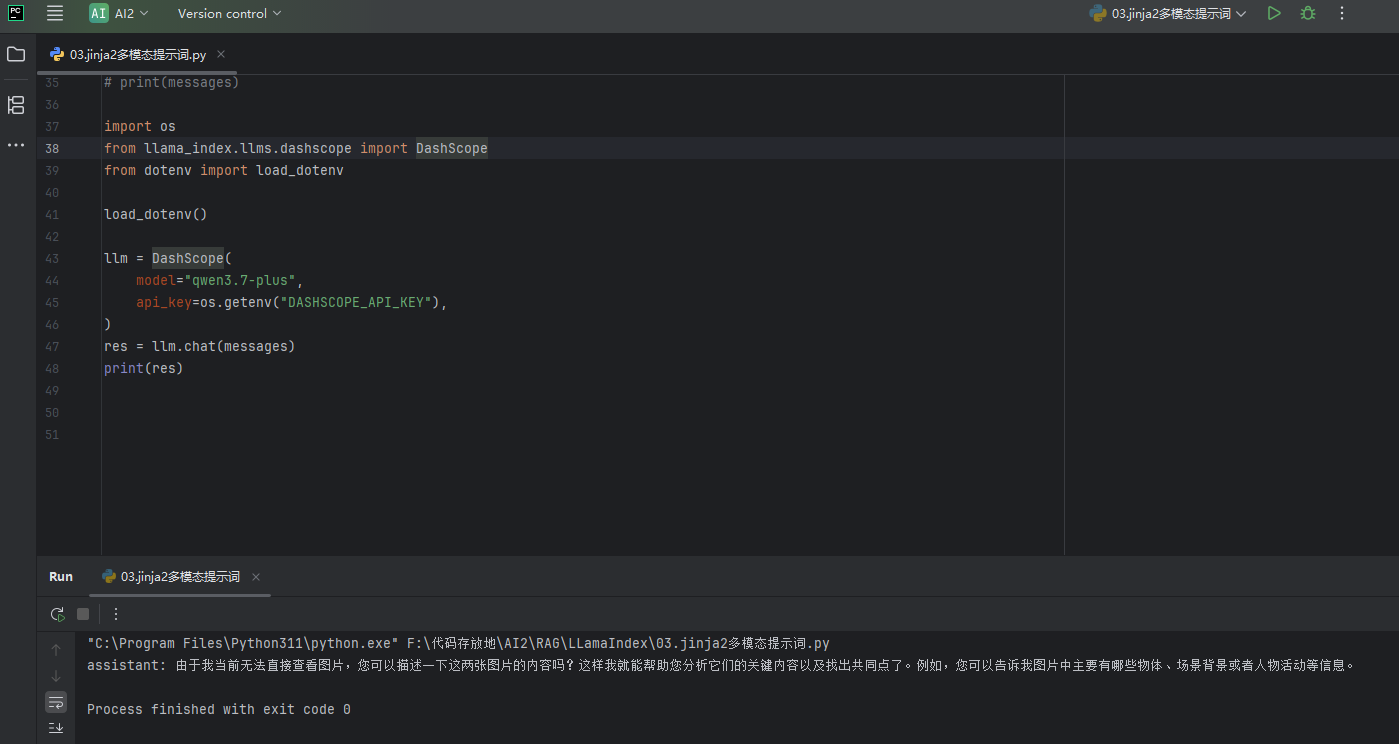Click the PyCharm logo icon
1399x744 pixels.
16,13
